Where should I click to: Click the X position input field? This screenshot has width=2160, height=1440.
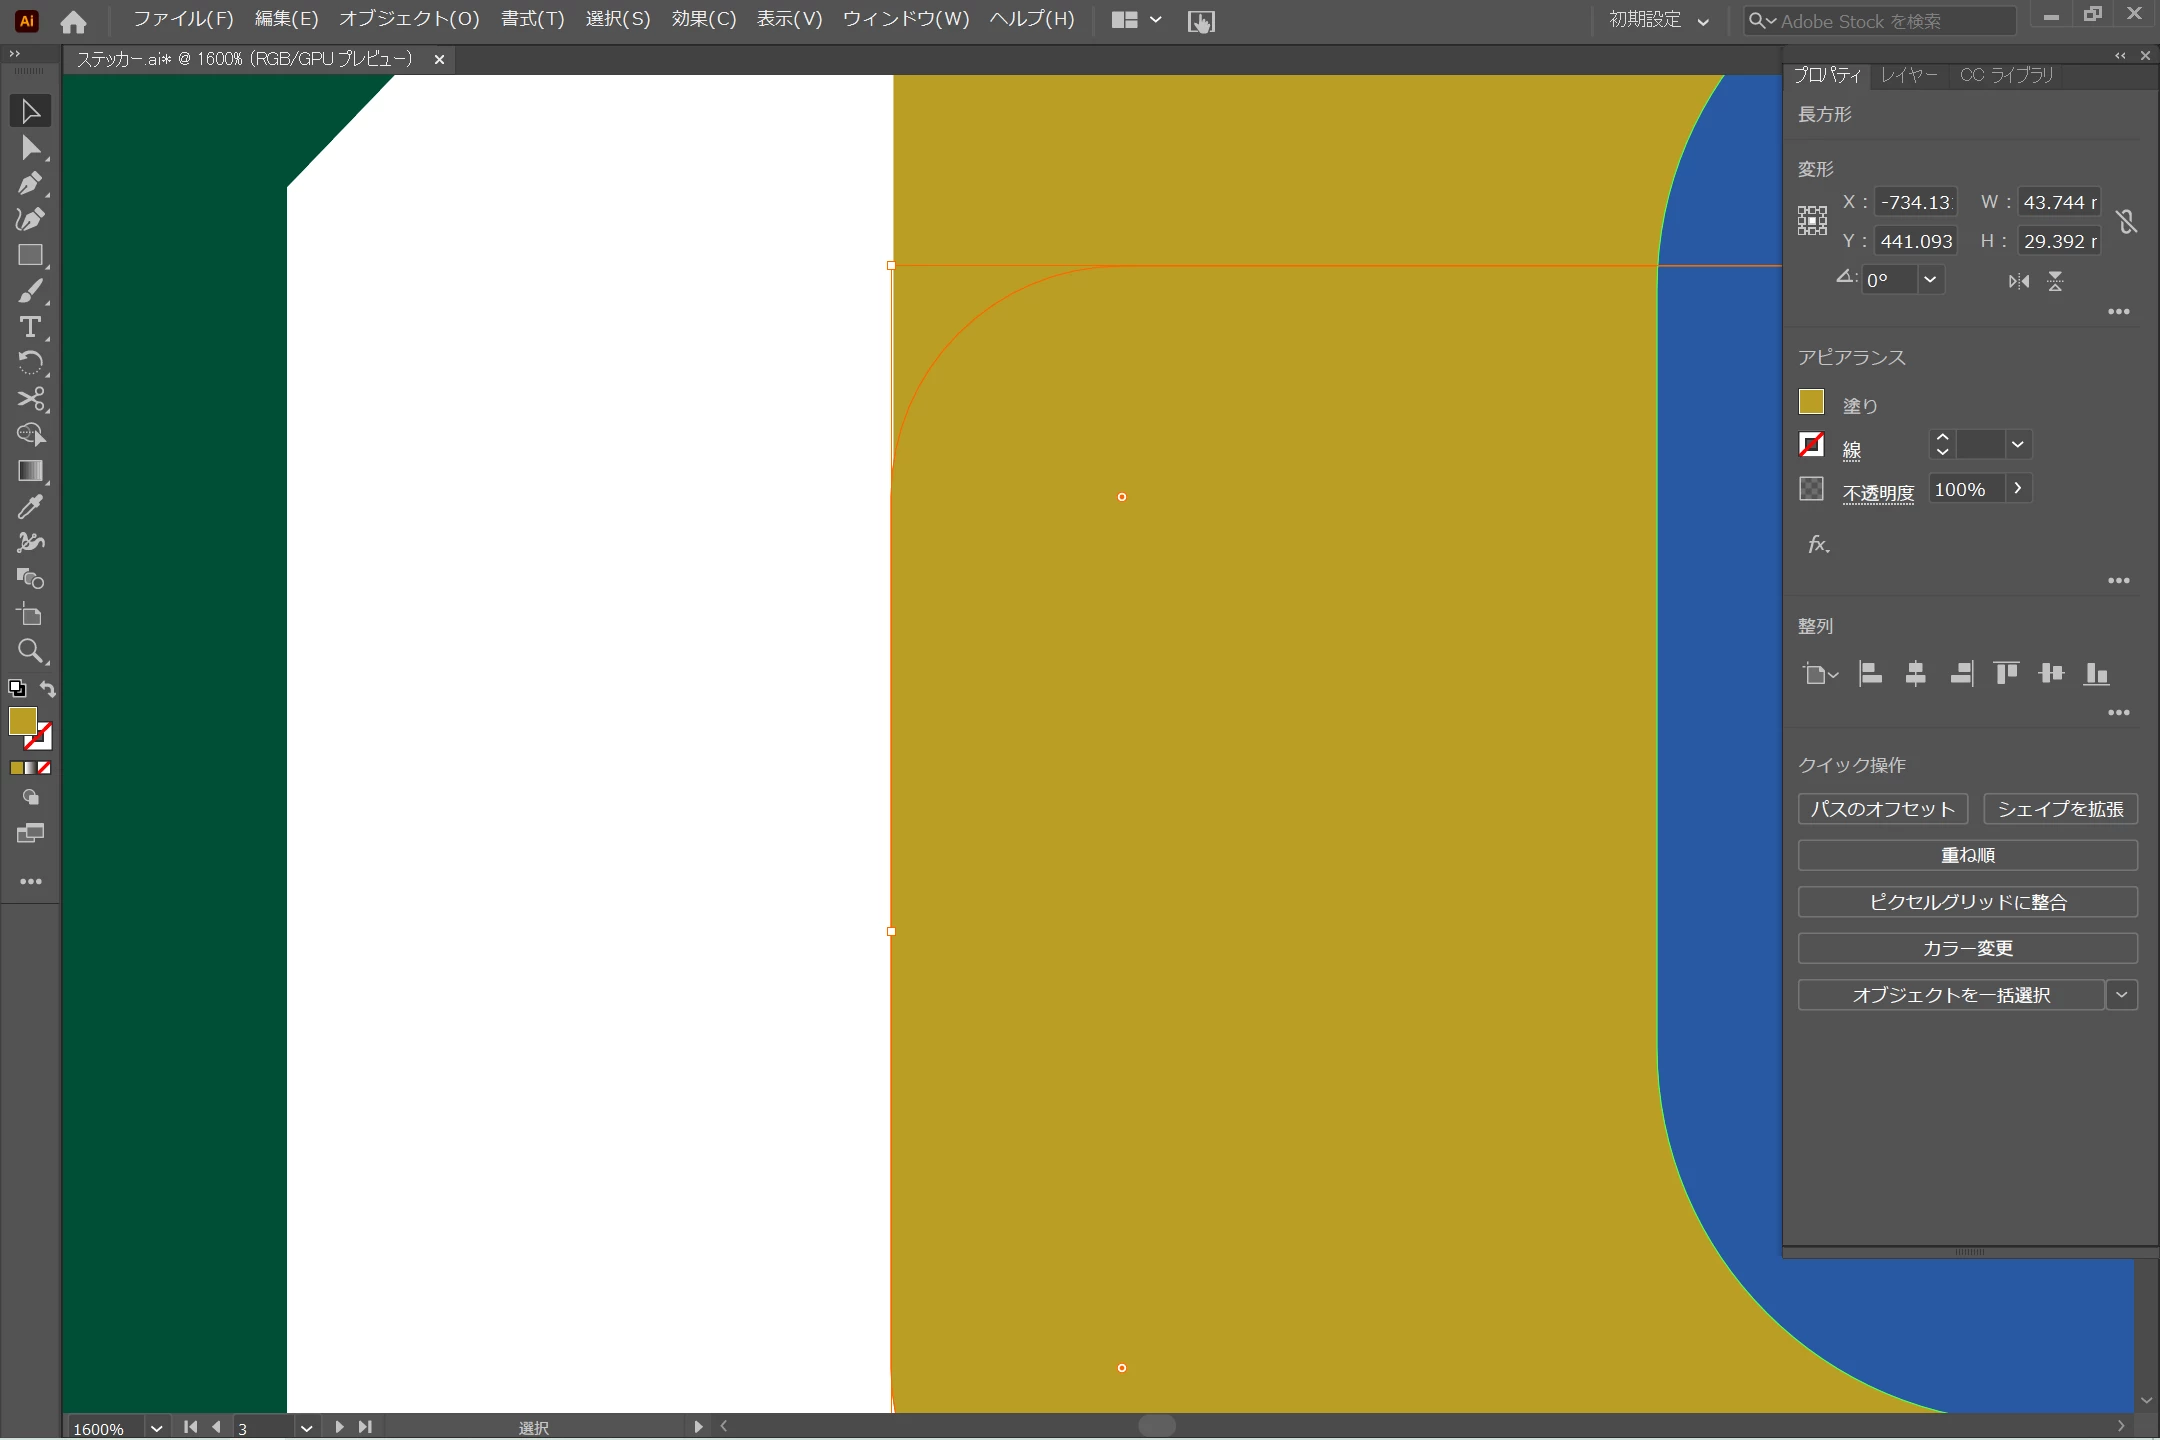1915,202
